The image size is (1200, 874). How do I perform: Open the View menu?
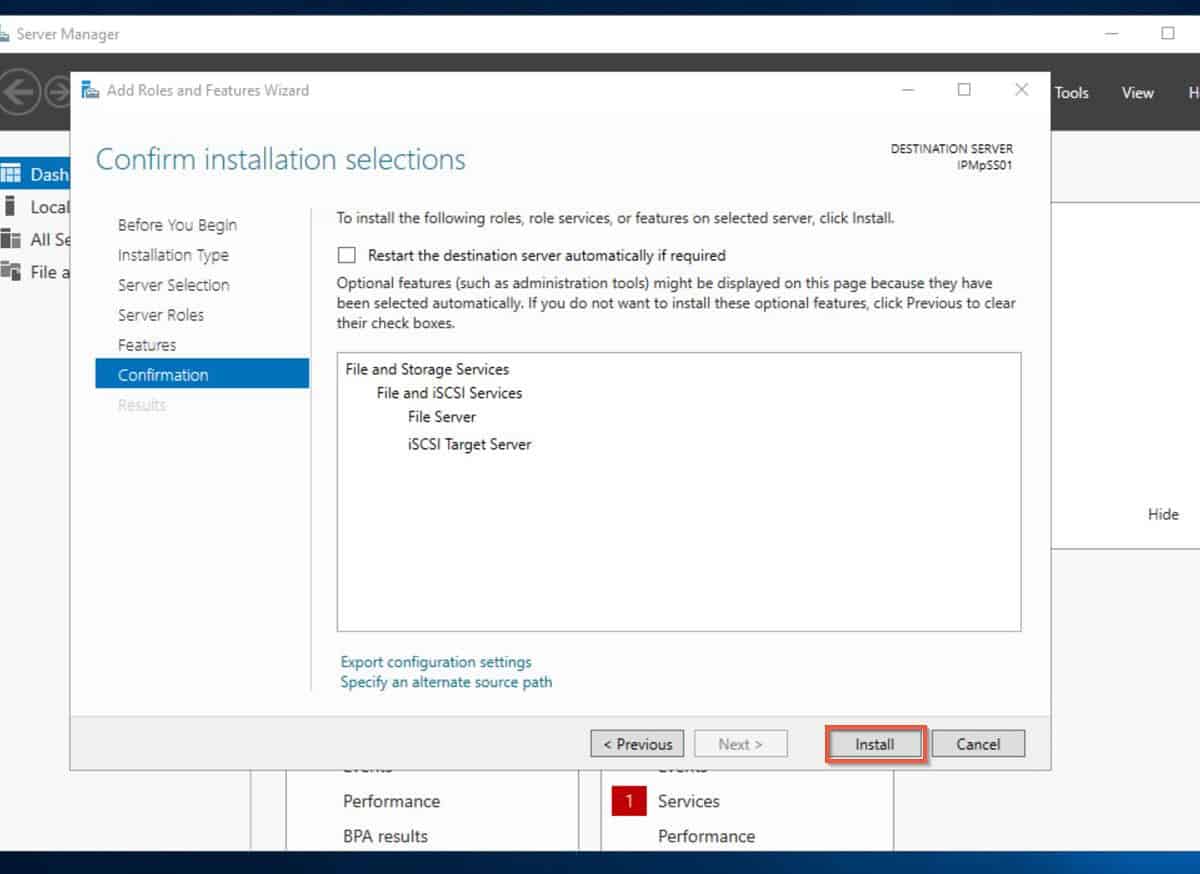(1137, 92)
